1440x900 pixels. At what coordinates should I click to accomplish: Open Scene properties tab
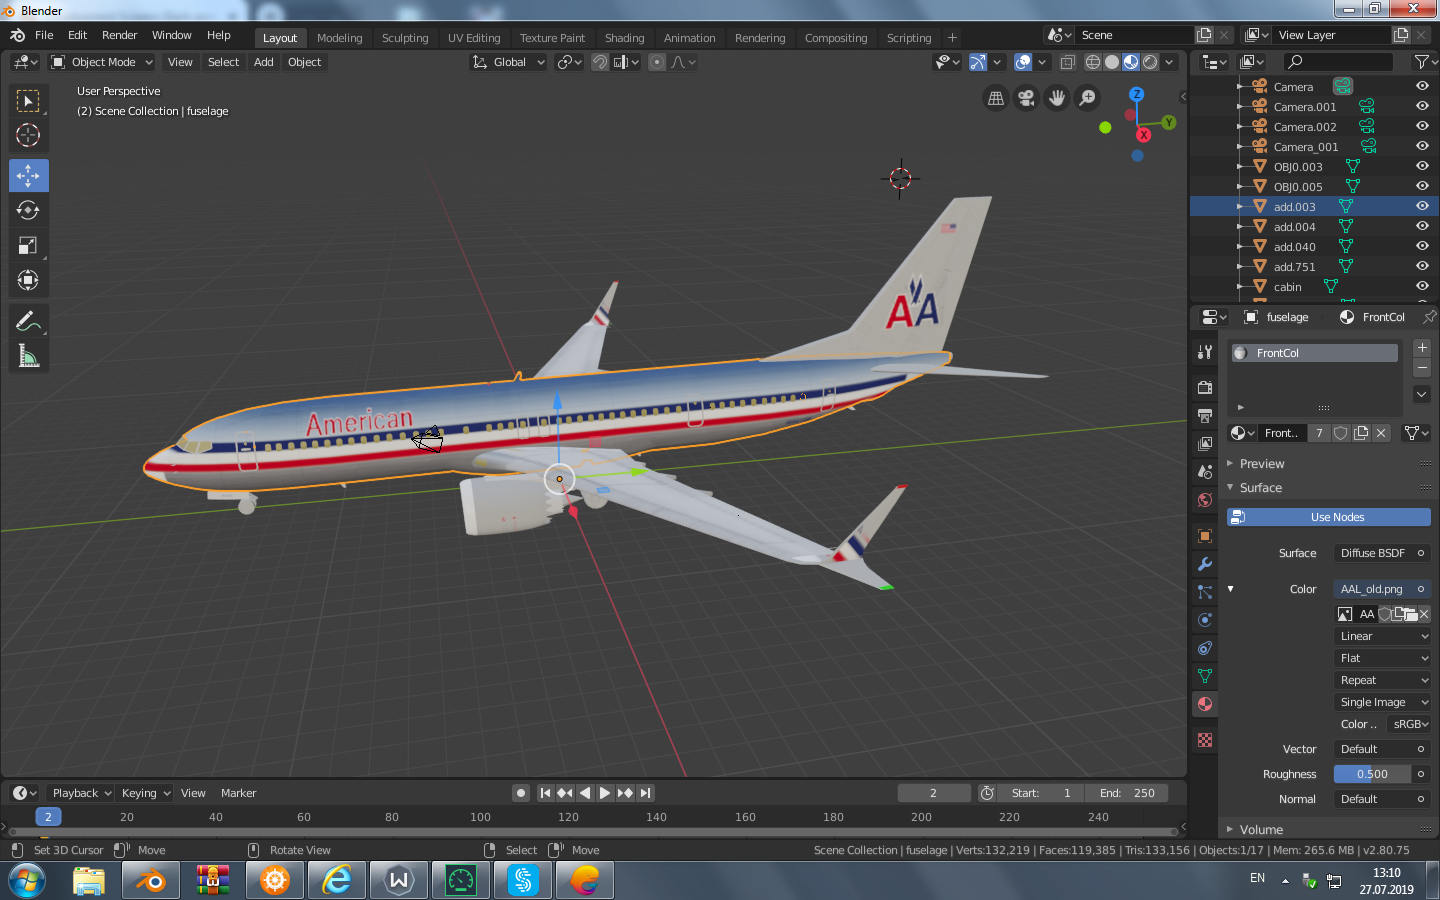pyautogui.click(x=1205, y=471)
